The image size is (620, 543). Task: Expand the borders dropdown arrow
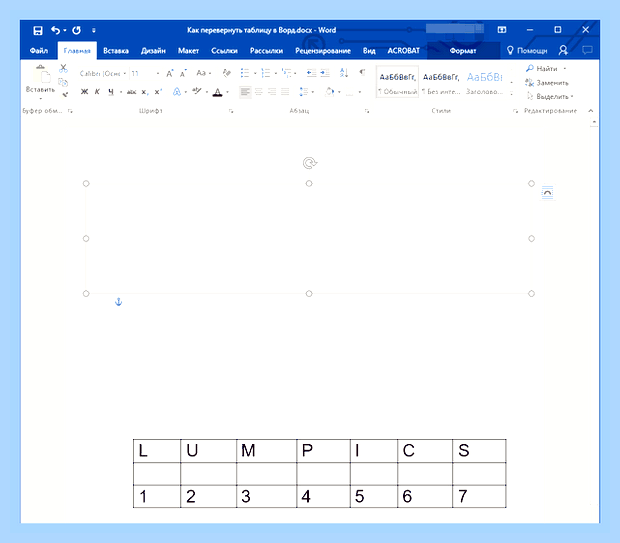point(360,92)
